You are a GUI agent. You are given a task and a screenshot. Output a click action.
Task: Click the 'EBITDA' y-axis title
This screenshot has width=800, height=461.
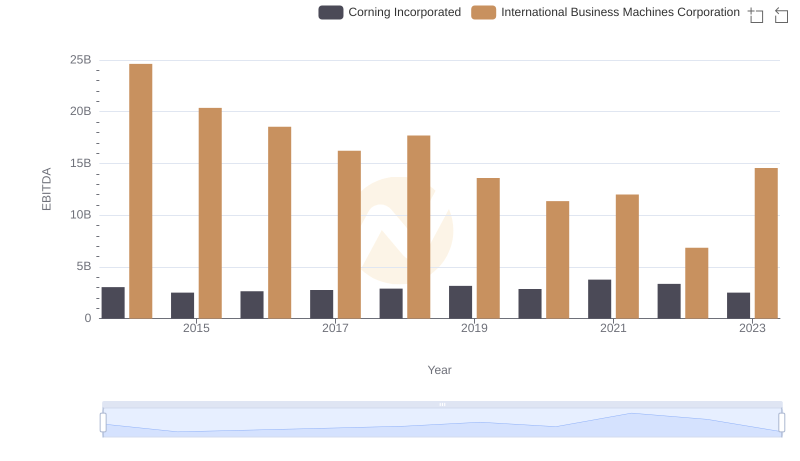[x=46, y=189]
